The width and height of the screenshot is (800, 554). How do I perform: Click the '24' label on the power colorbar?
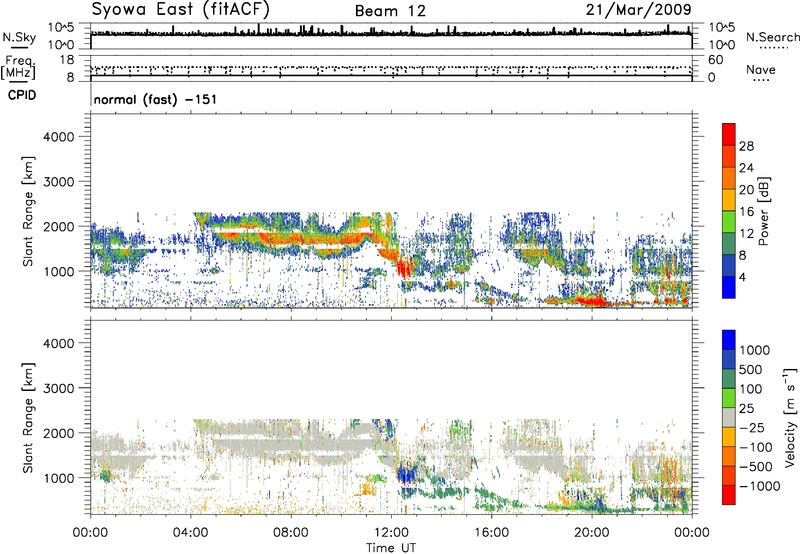pos(746,168)
